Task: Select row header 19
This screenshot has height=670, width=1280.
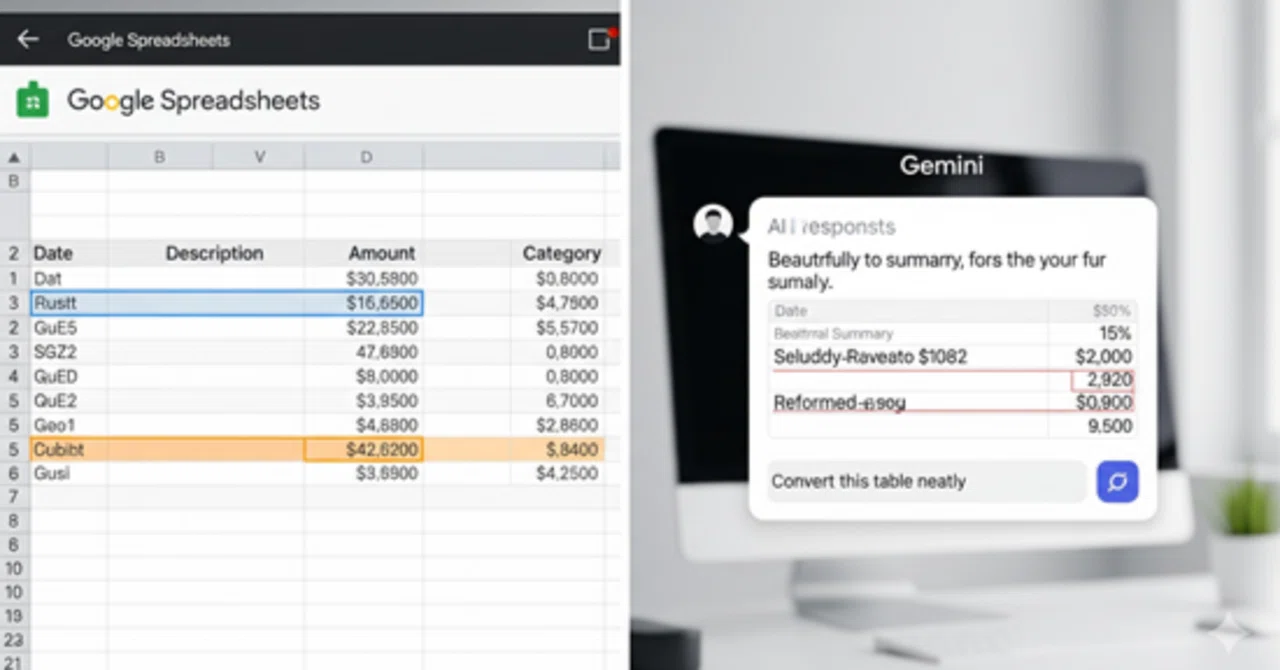Action: pyautogui.click(x=14, y=617)
